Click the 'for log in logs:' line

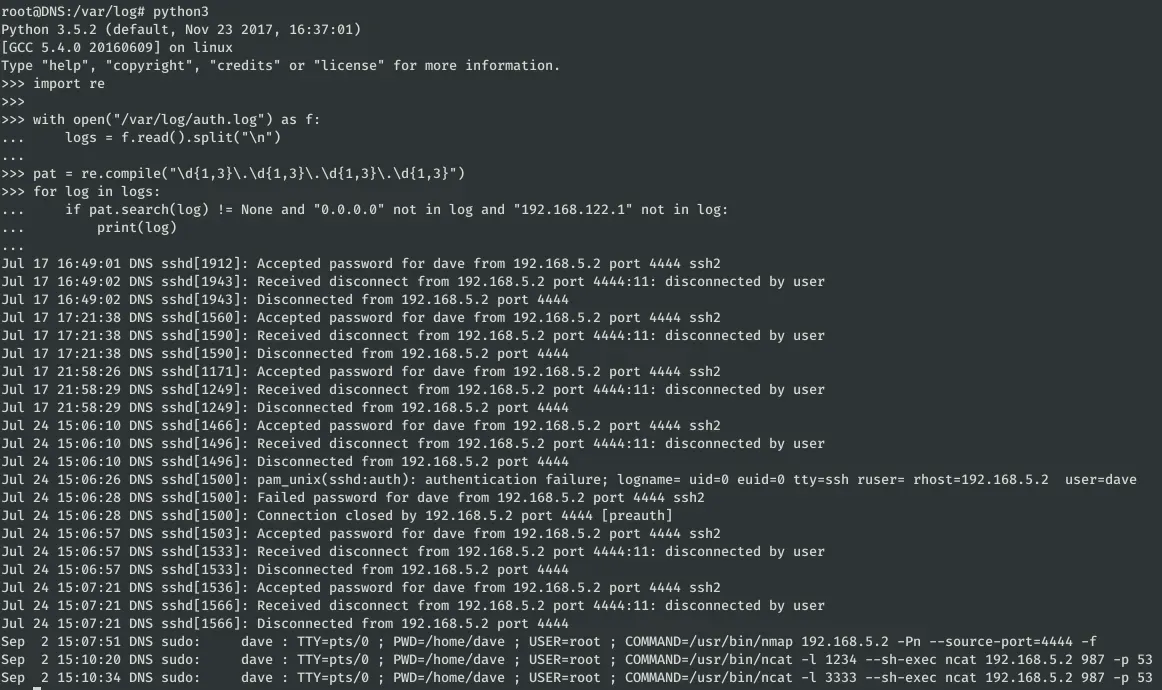coord(96,191)
